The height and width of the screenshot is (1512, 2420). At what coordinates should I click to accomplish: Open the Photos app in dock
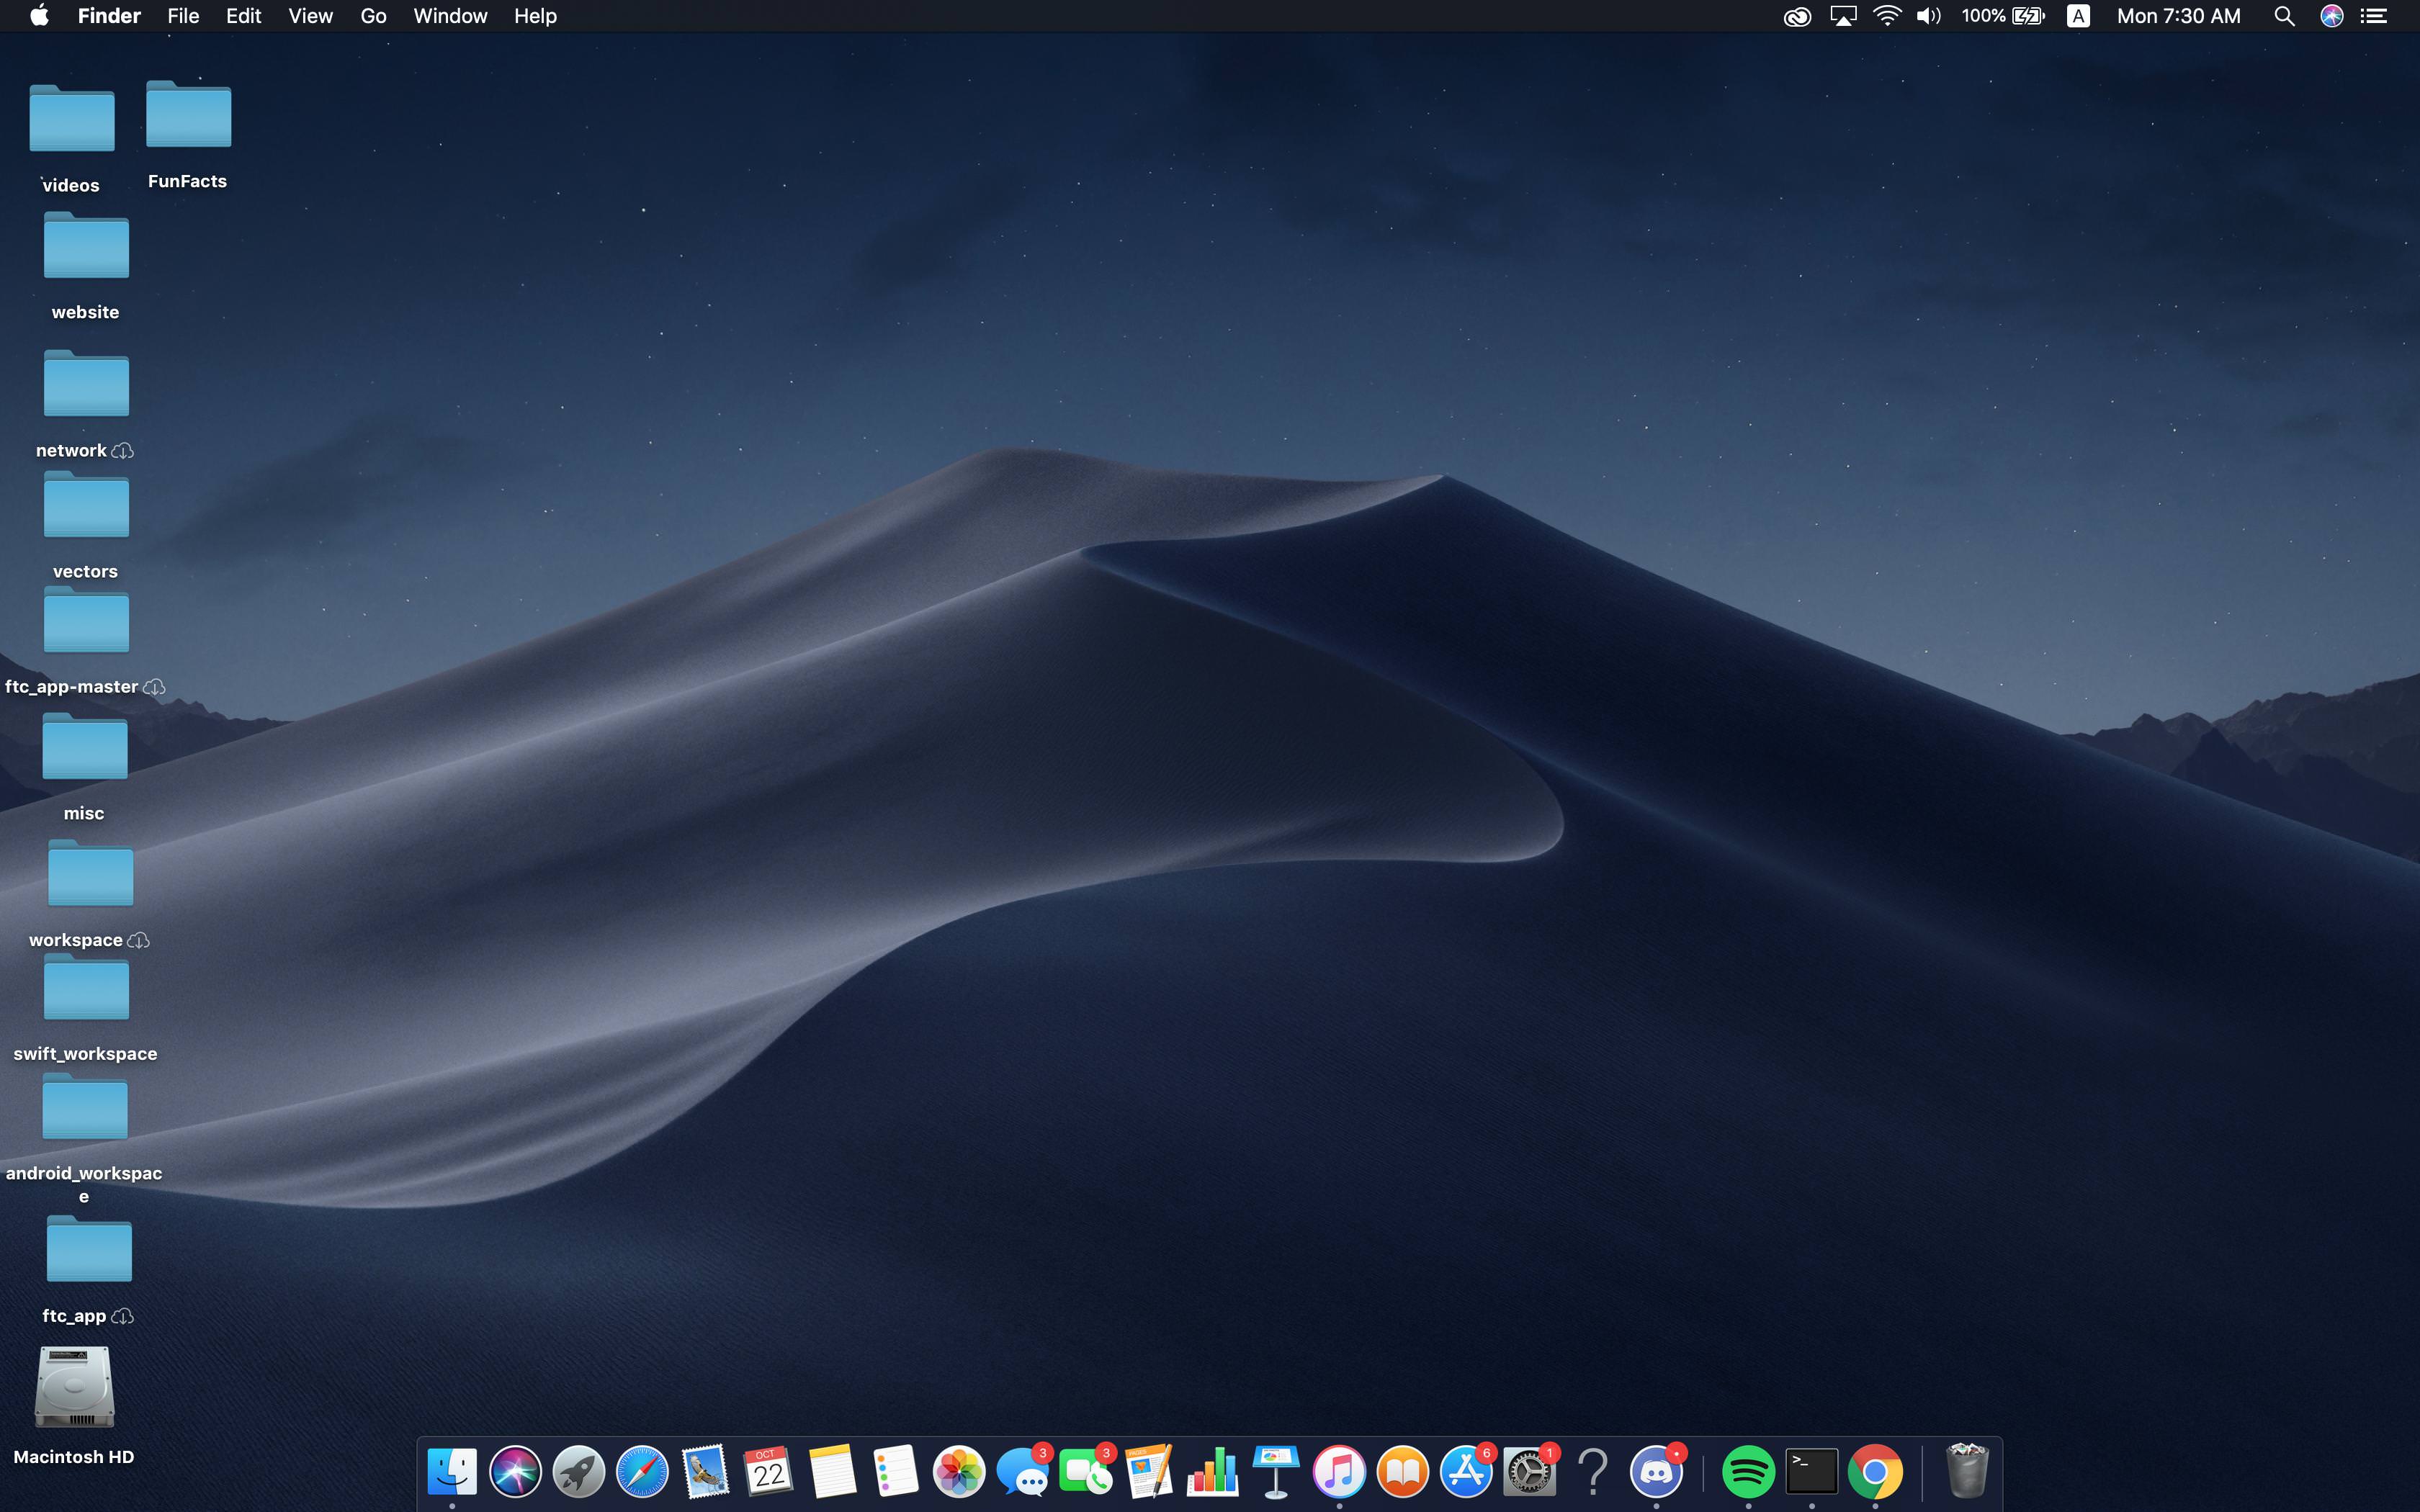[x=959, y=1471]
